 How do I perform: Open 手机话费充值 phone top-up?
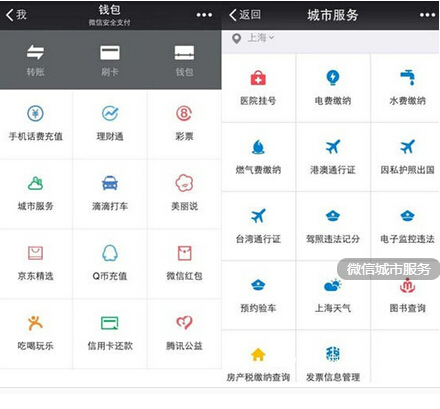[x=35, y=123]
